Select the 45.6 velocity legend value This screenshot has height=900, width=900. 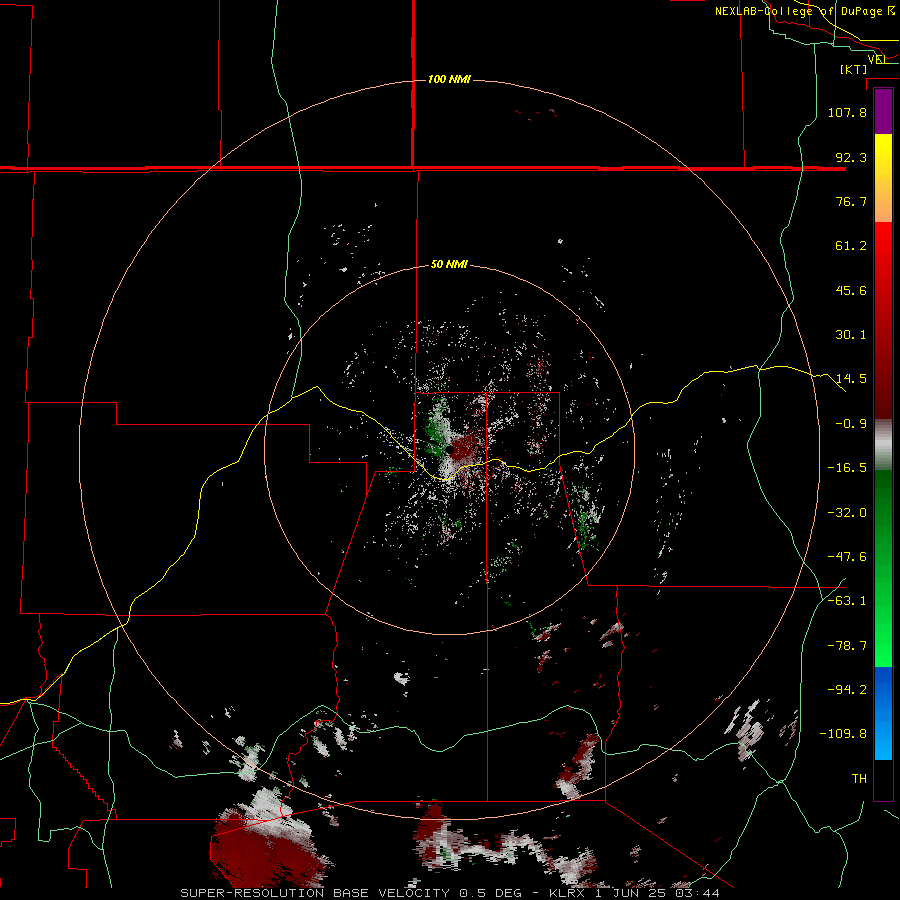851,290
